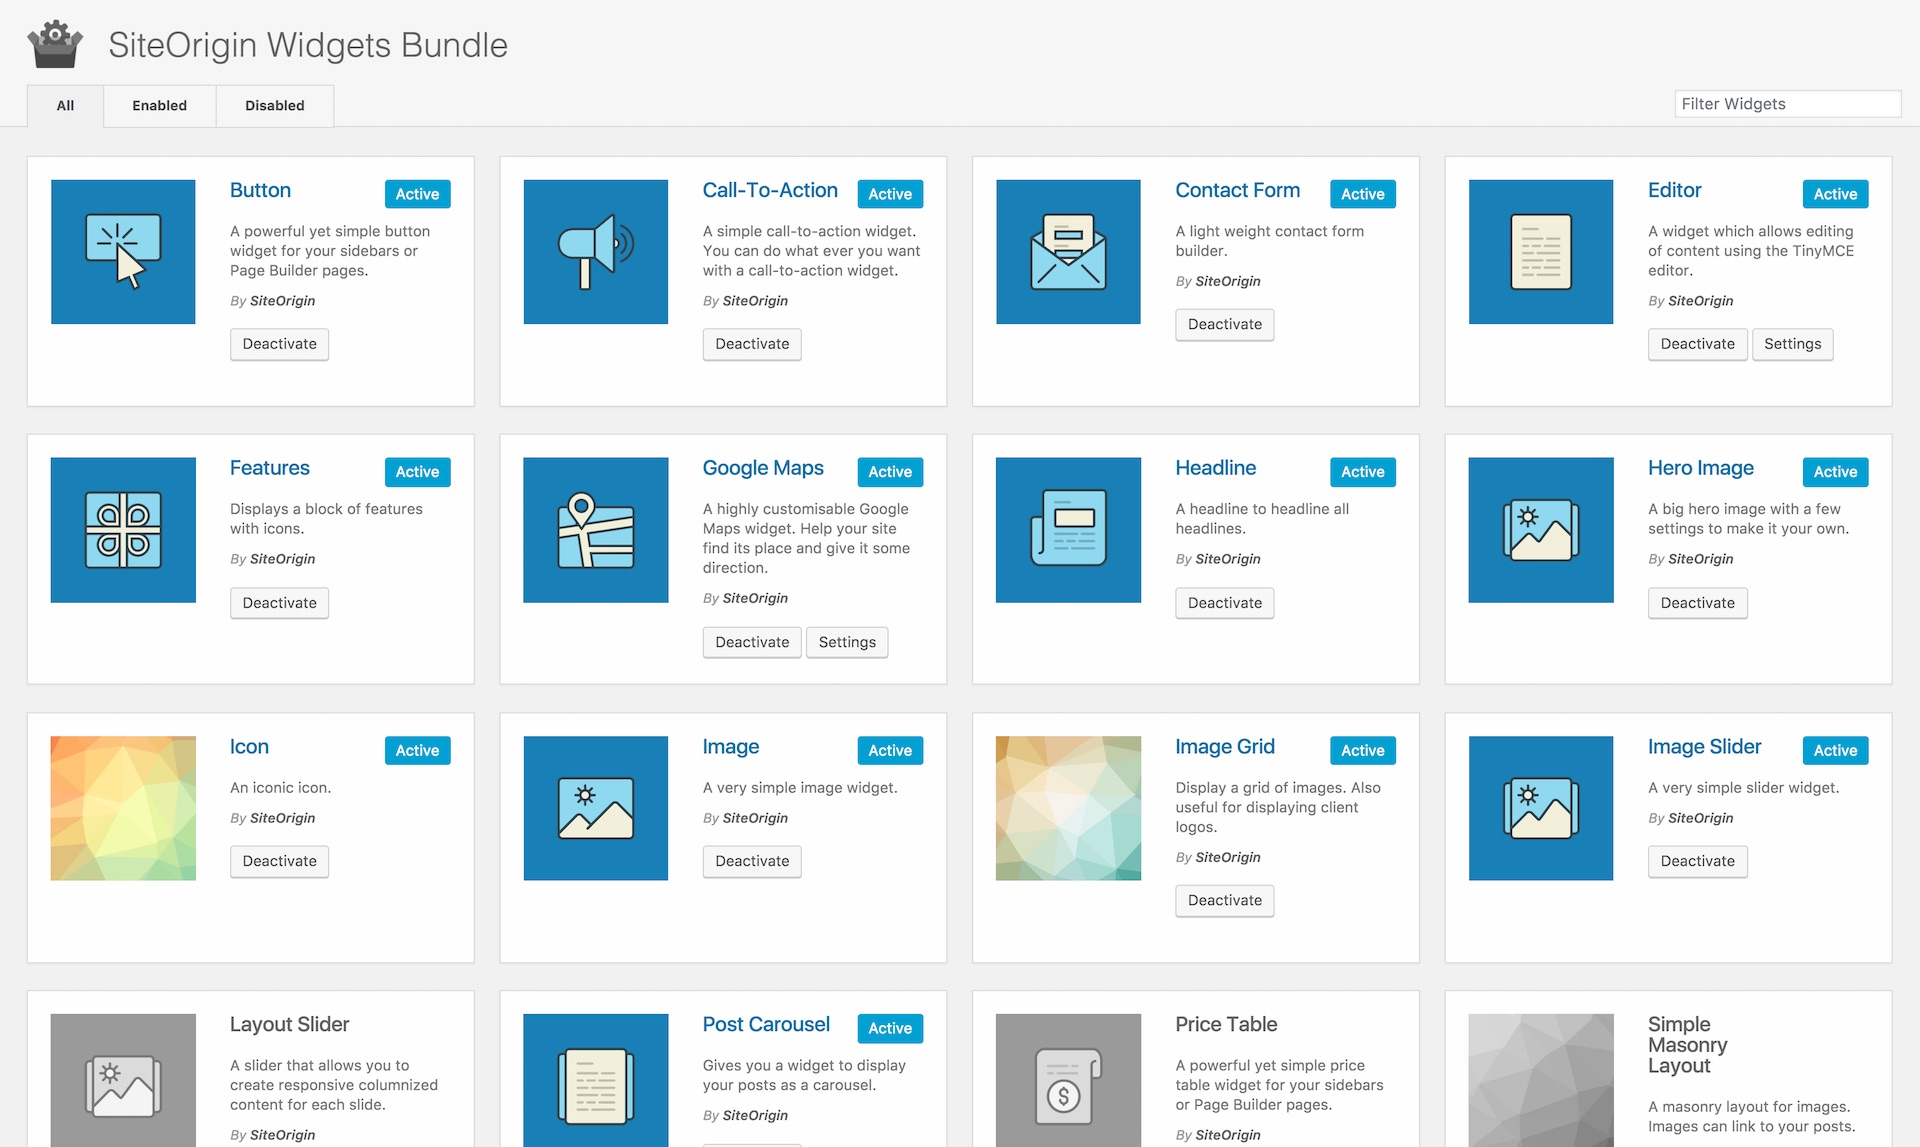Image resolution: width=1920 pixels, height=1147 pixels.
Task: Click the Active badge on Button widget
Action: (x=417, y=194)
